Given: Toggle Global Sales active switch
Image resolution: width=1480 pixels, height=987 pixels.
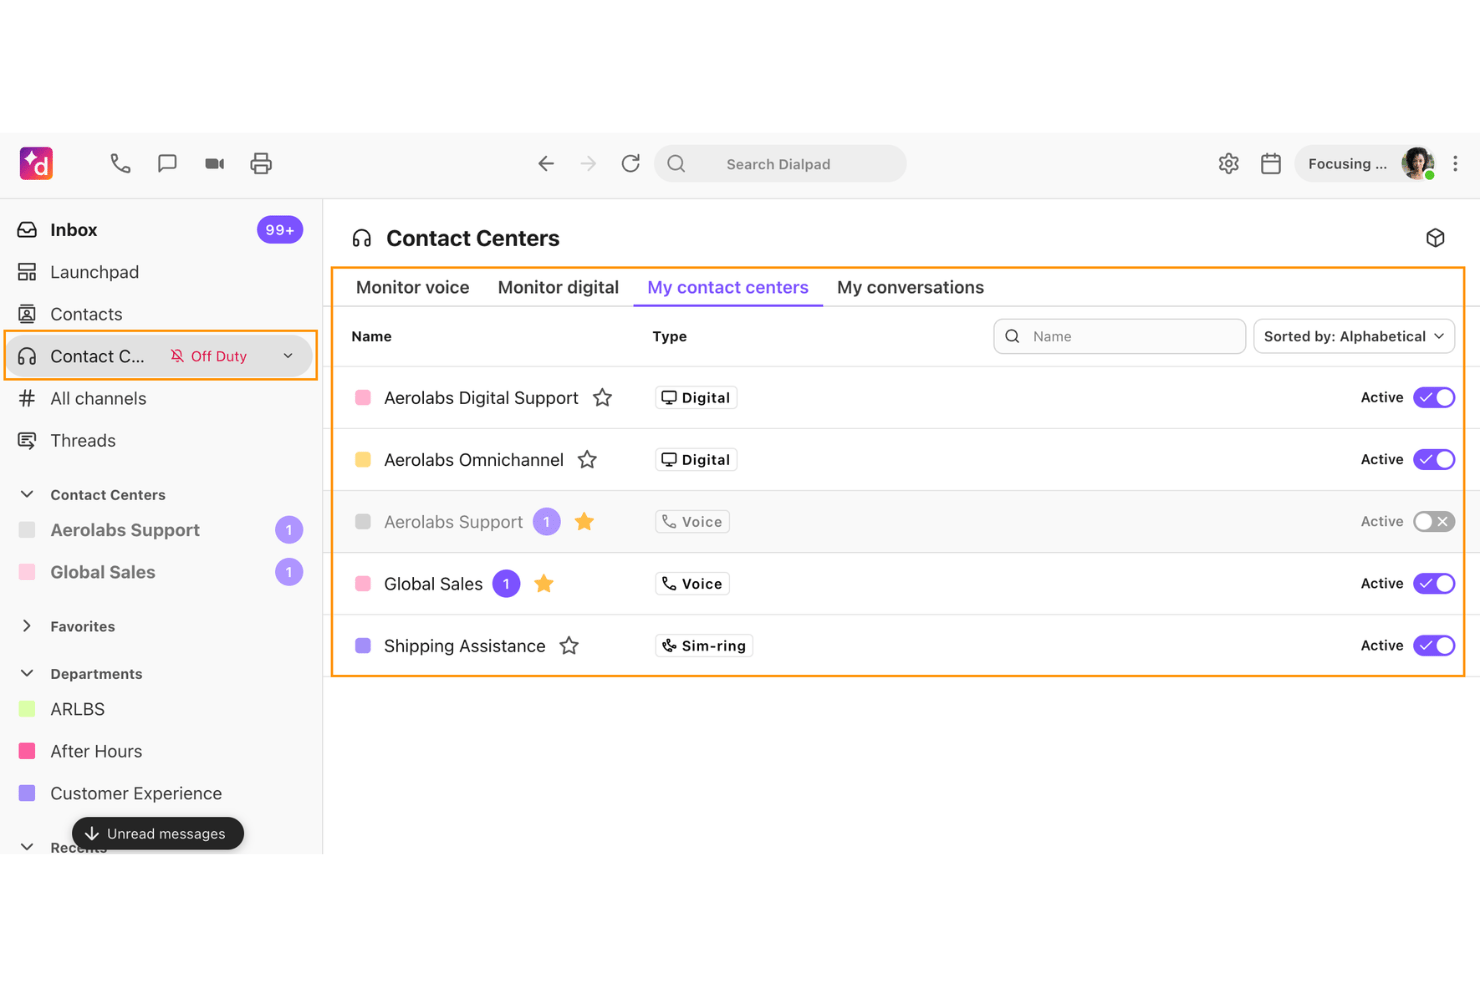Looking at the screenshot, I should (x=1434, y=584).
